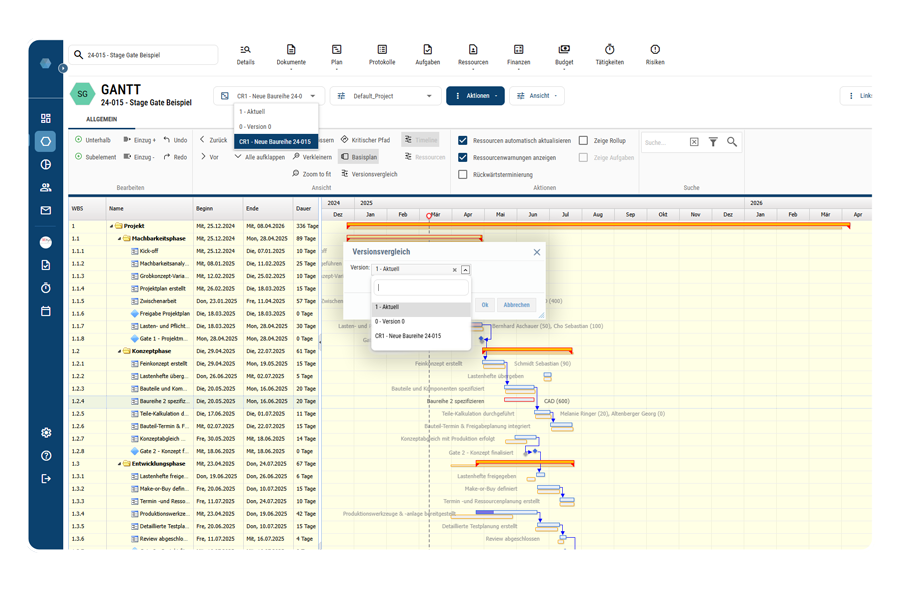Click the filter funnel icon beside search
The height and width of the screenshot is (592, 900).
[713, 142]
